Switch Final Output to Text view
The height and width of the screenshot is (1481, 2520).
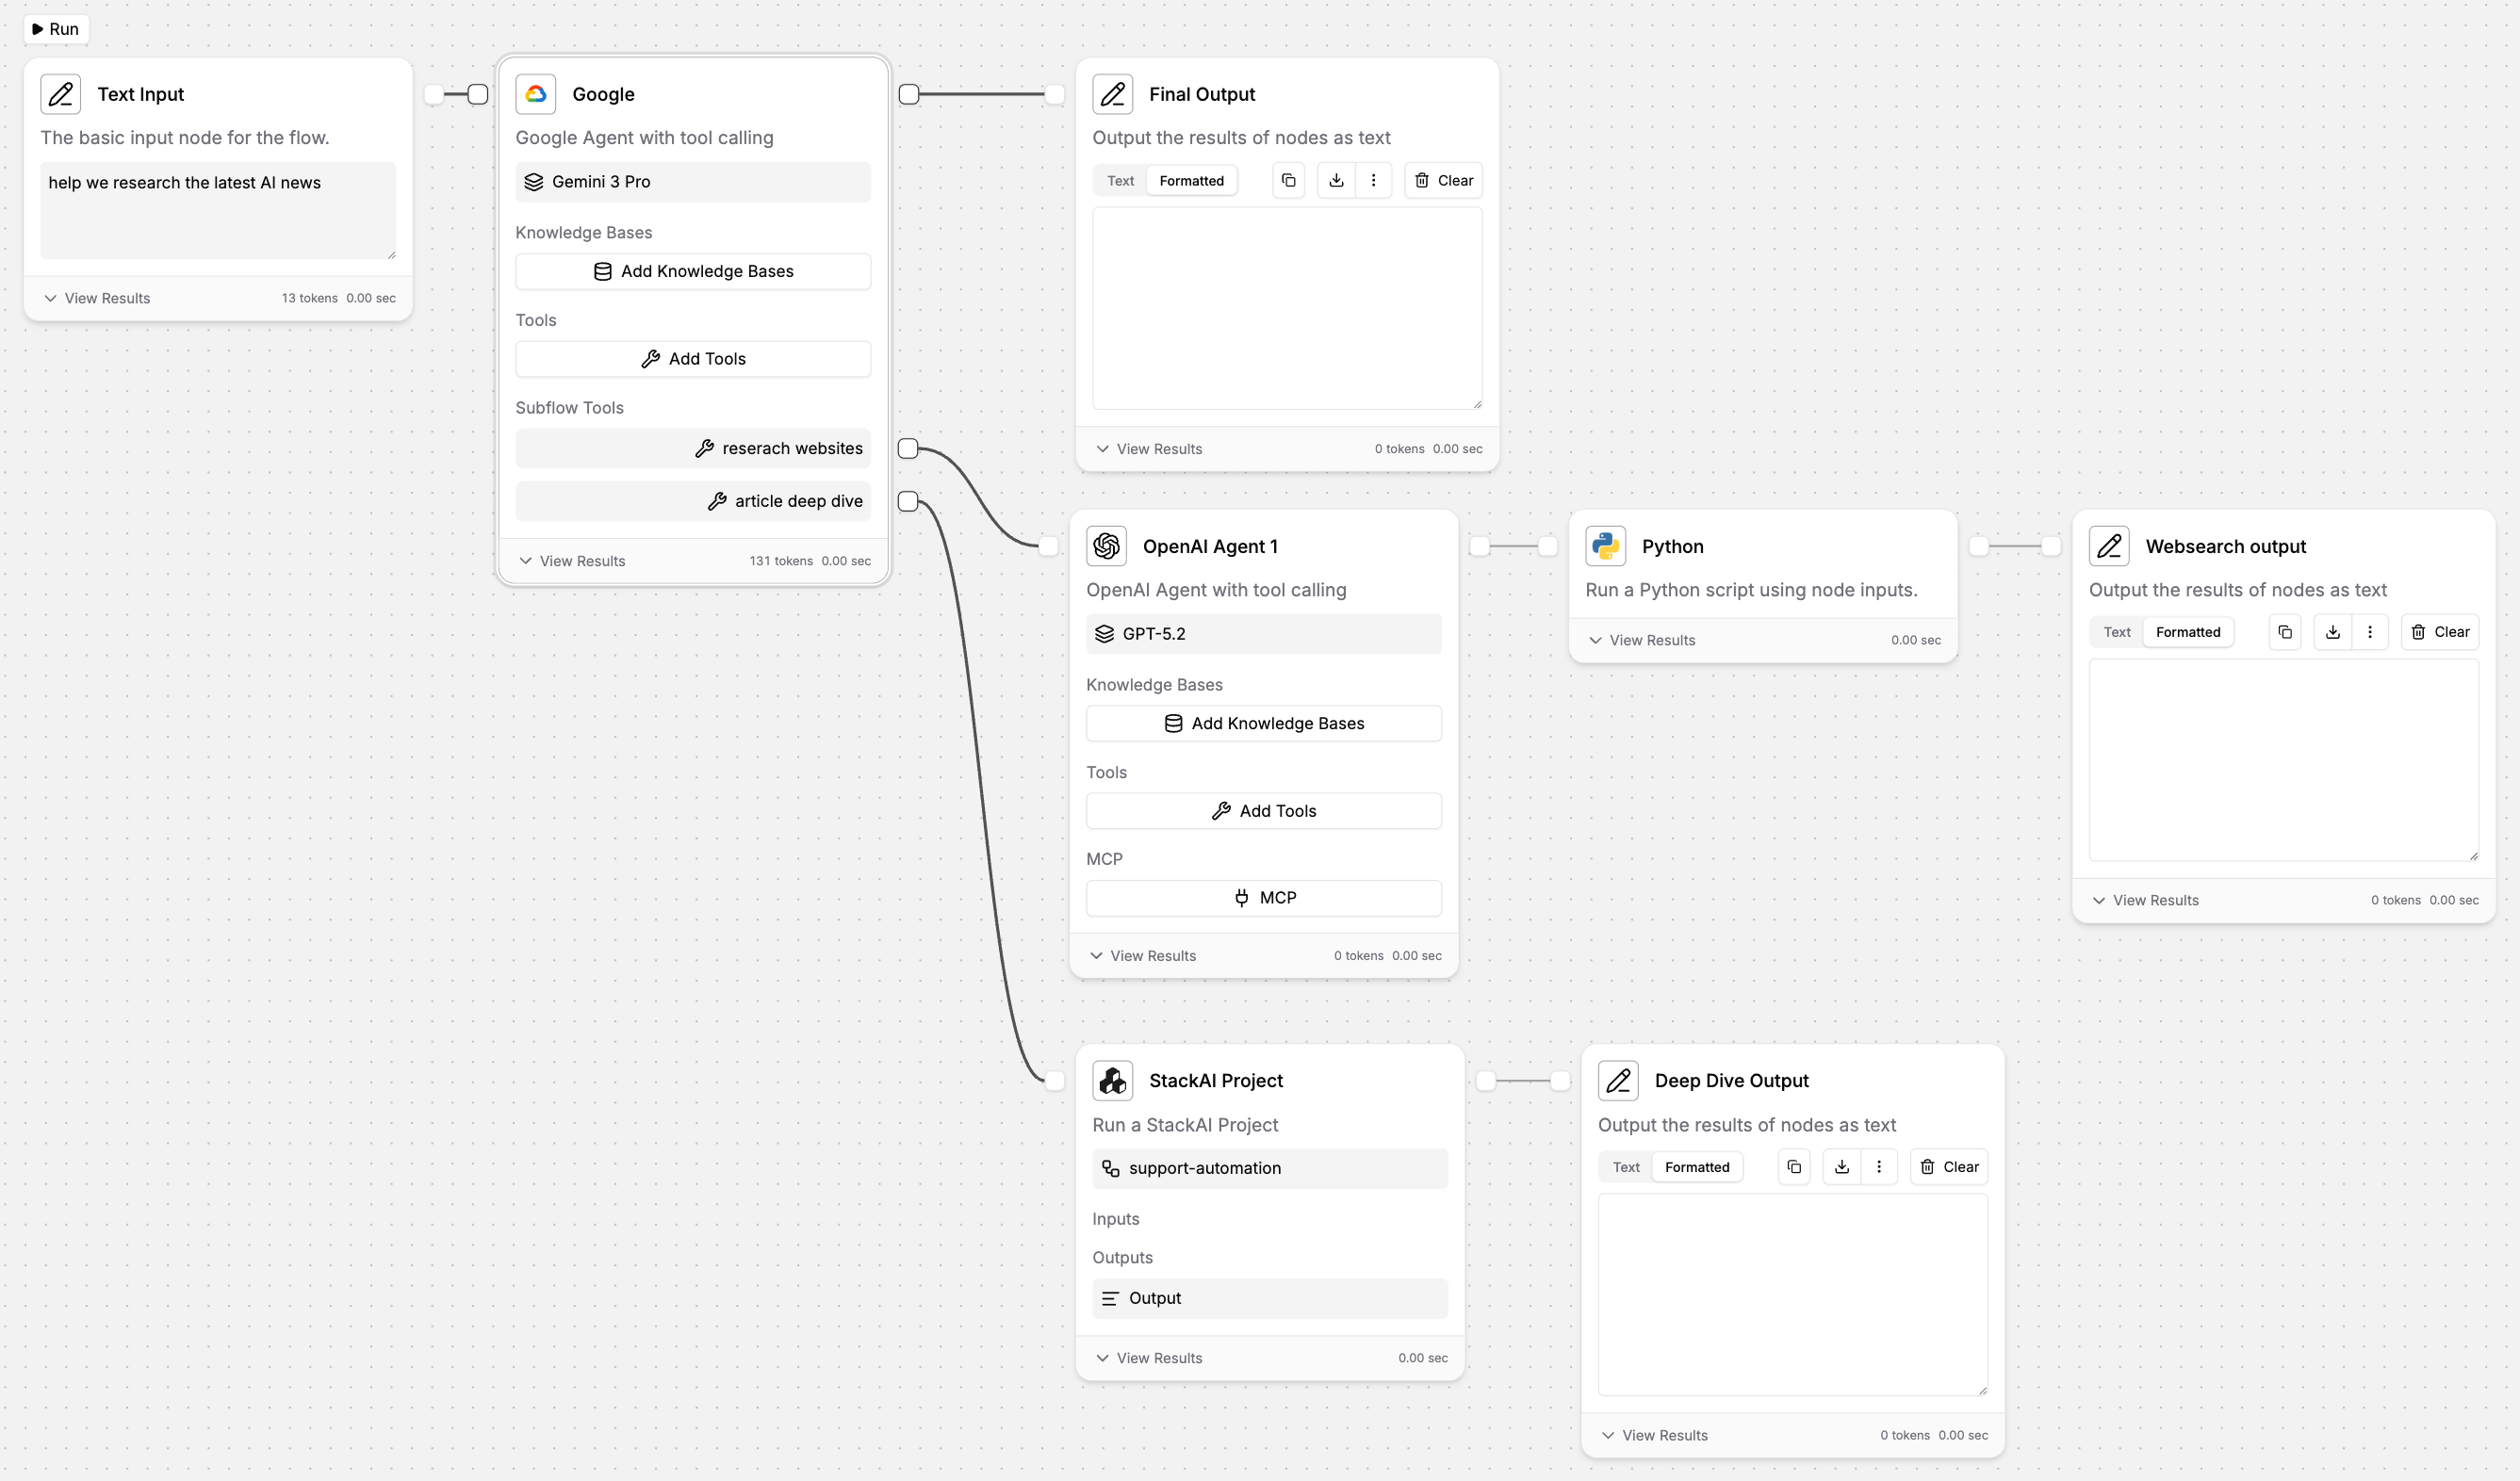click(x=1120, y=181)
